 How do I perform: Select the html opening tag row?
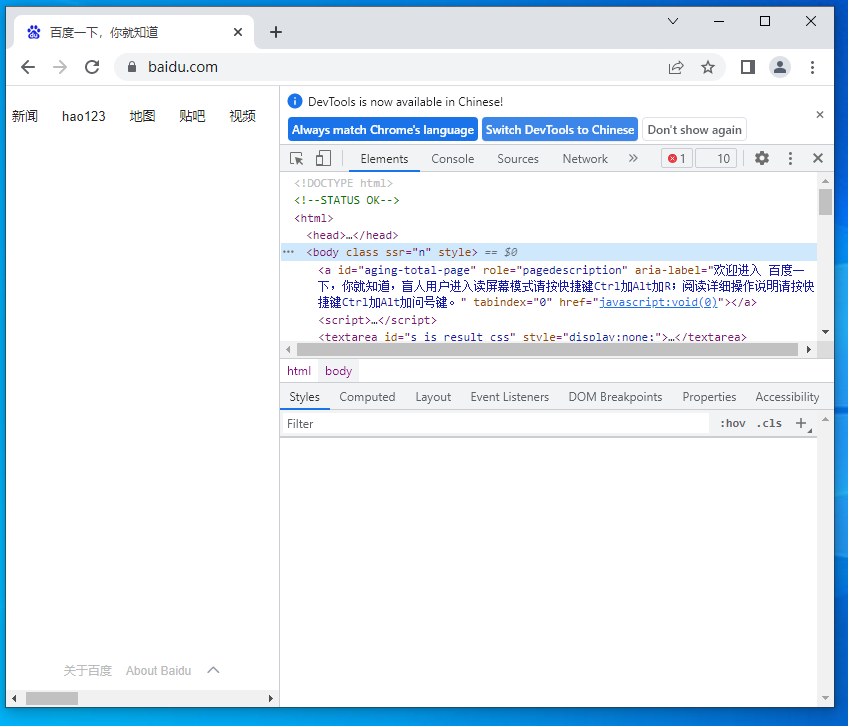314,218
